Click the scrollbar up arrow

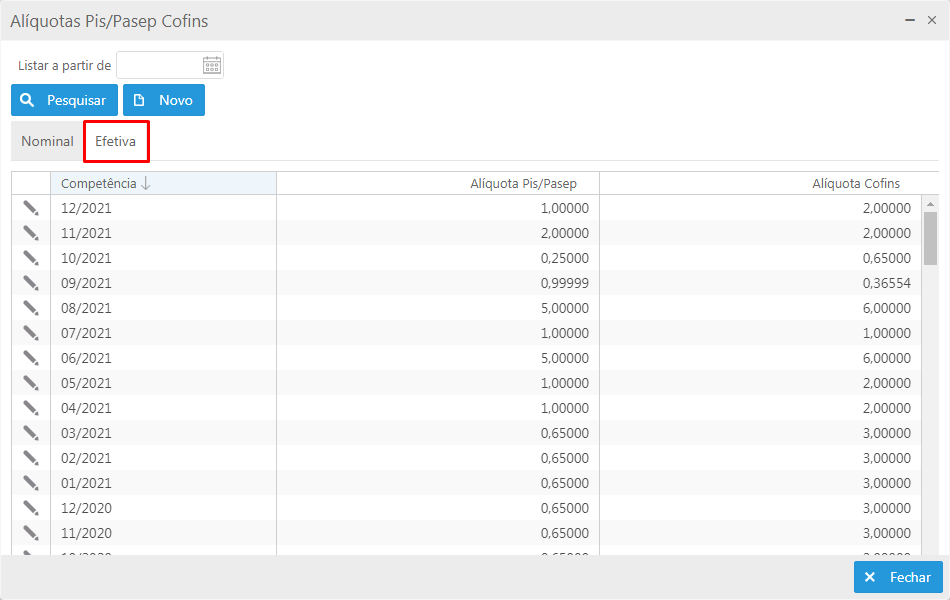point(931,204)
